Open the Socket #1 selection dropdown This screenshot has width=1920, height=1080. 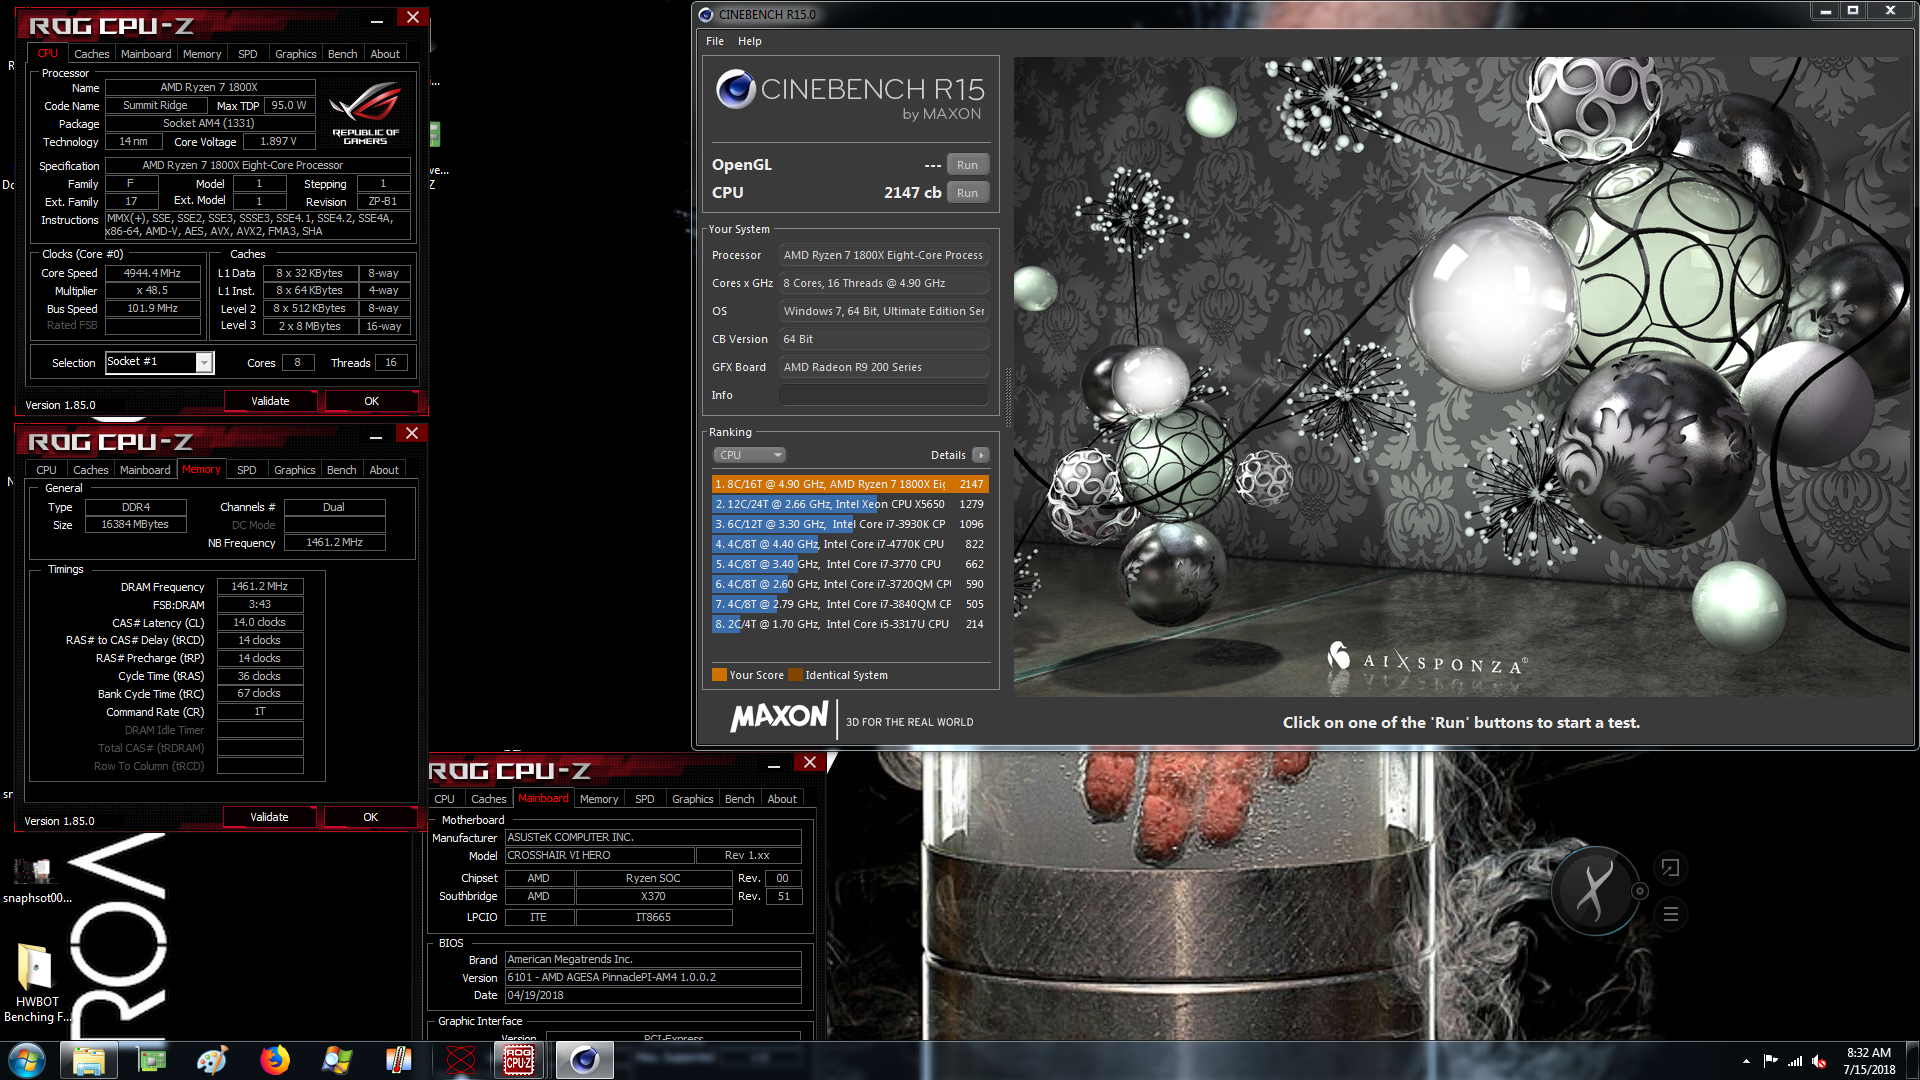(x=160, y=362)
